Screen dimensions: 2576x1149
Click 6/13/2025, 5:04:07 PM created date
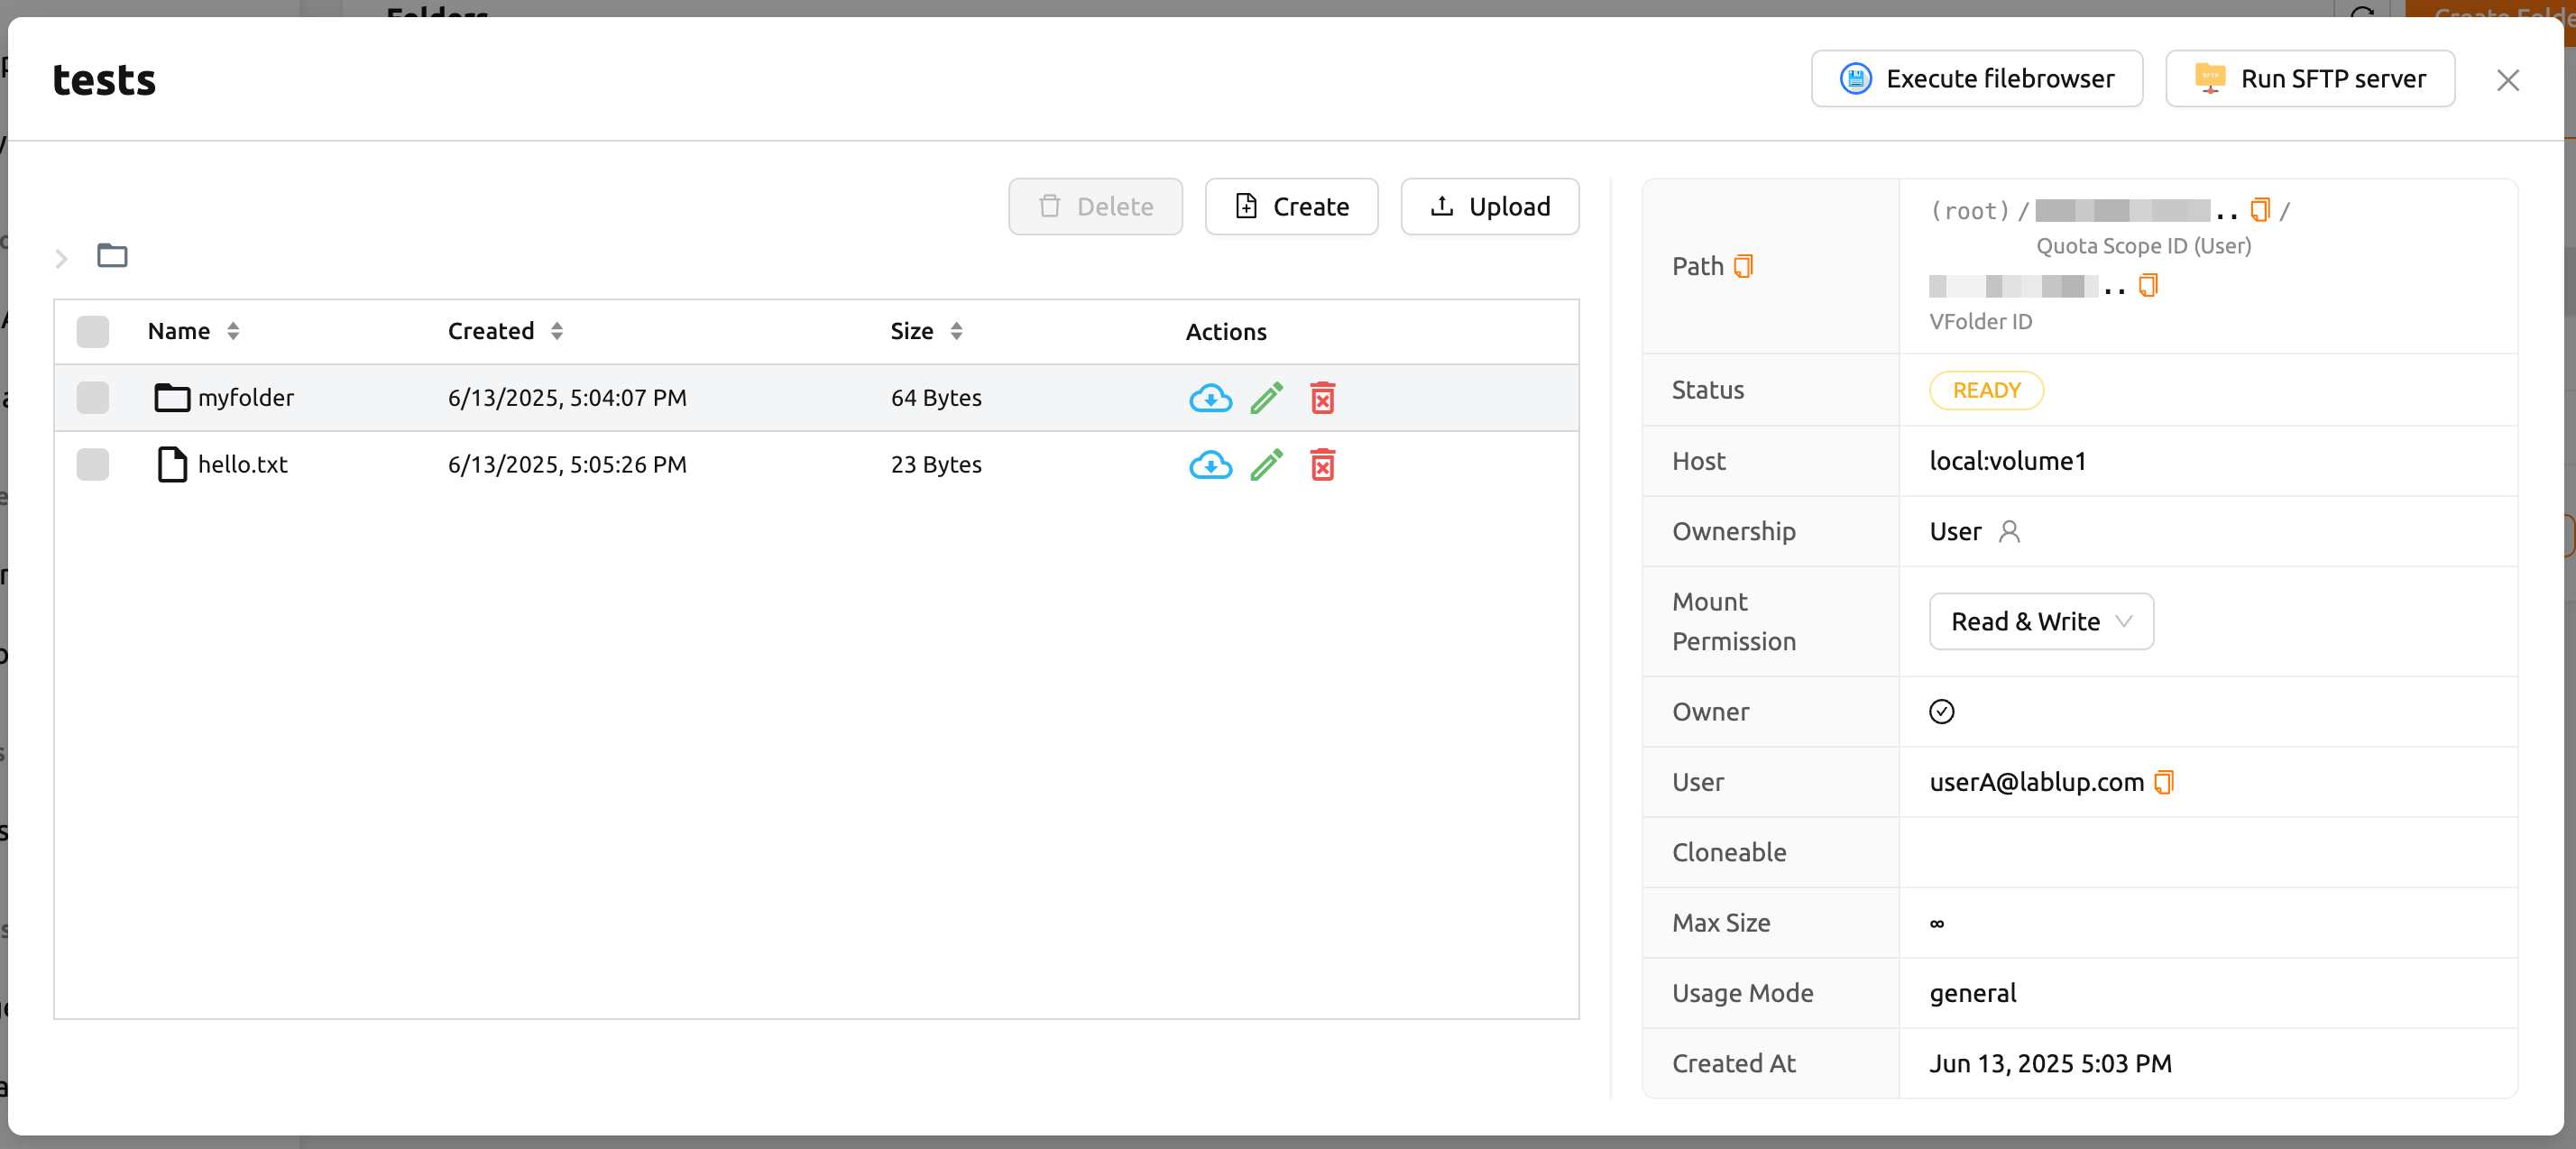tap(567, 398)
